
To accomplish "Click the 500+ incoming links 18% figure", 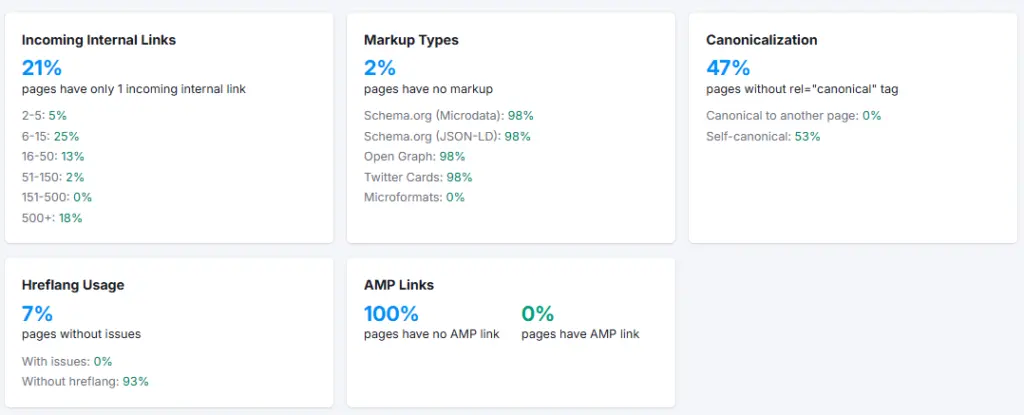I will point(70,217).
